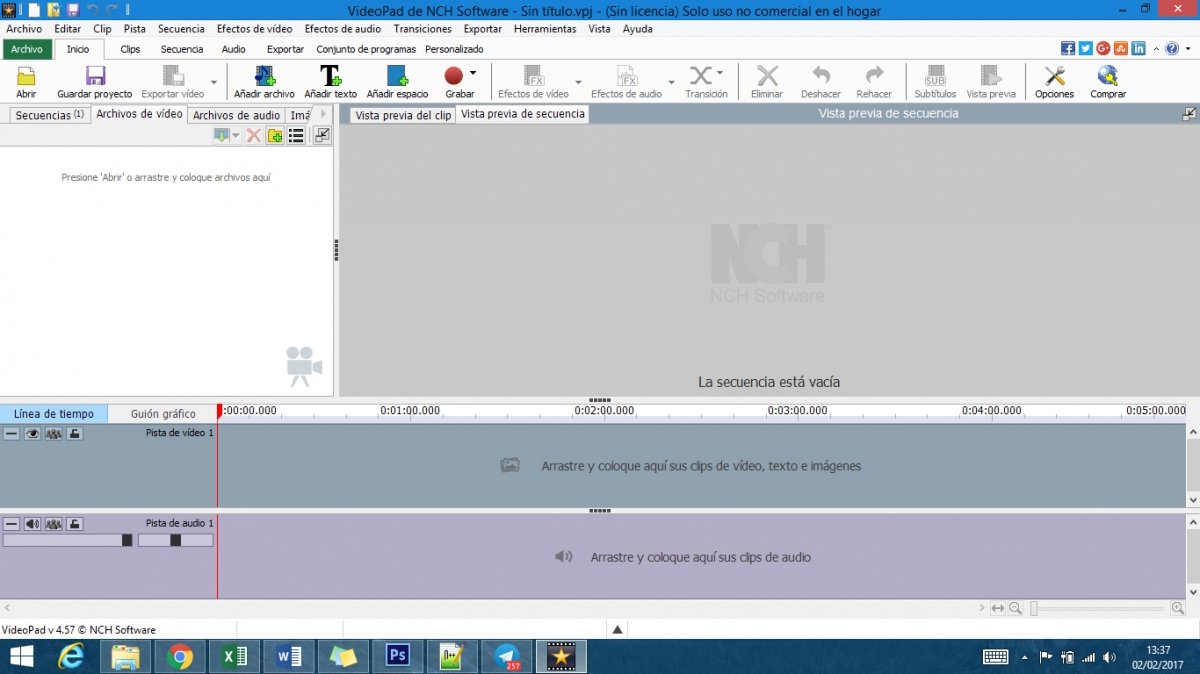Collapse the ribbon with the caret arrow
Viewport: 1200px width, 674px height.
pyautogui.click(x=1156, y=48)
